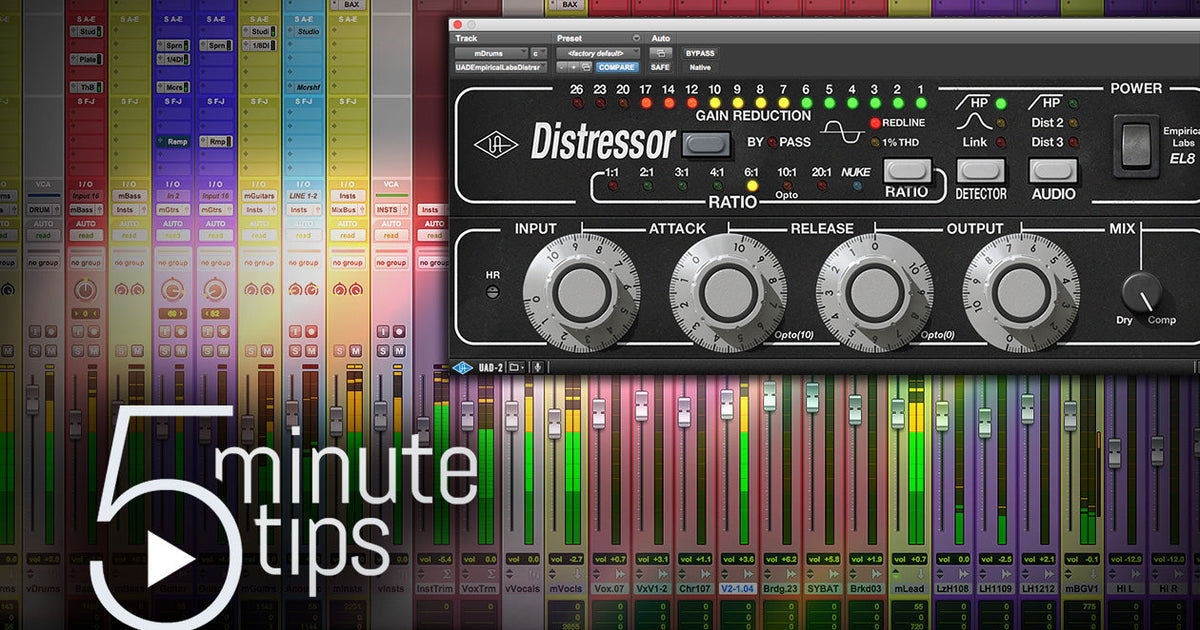The height and width of the screenshot is (630, 1200).
Task: Select the Native processing tab
Action: coord(699,67)
